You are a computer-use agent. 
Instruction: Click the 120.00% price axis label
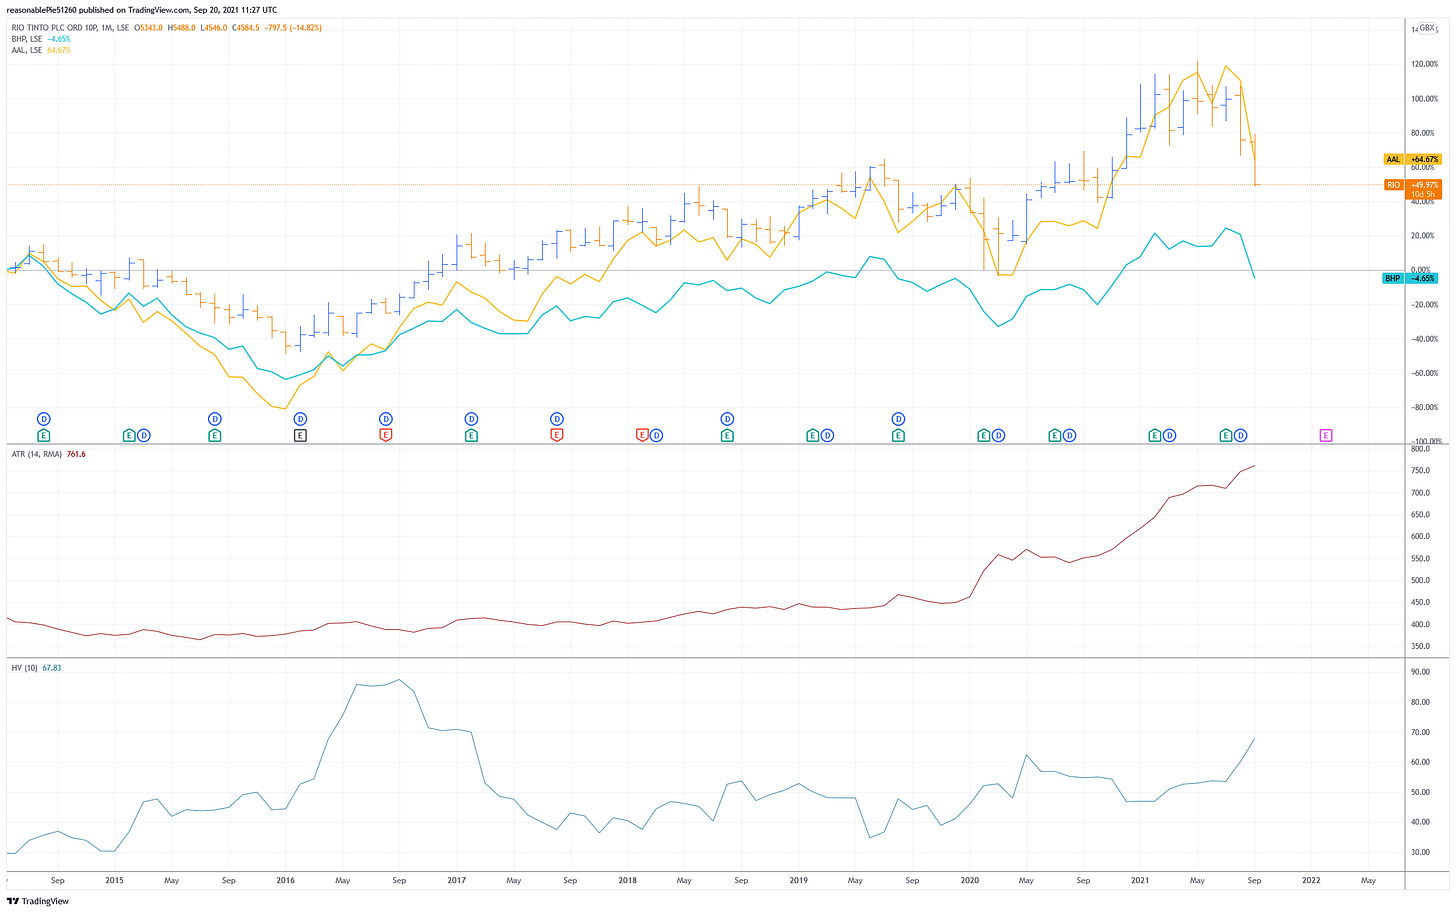[1425, 64]
